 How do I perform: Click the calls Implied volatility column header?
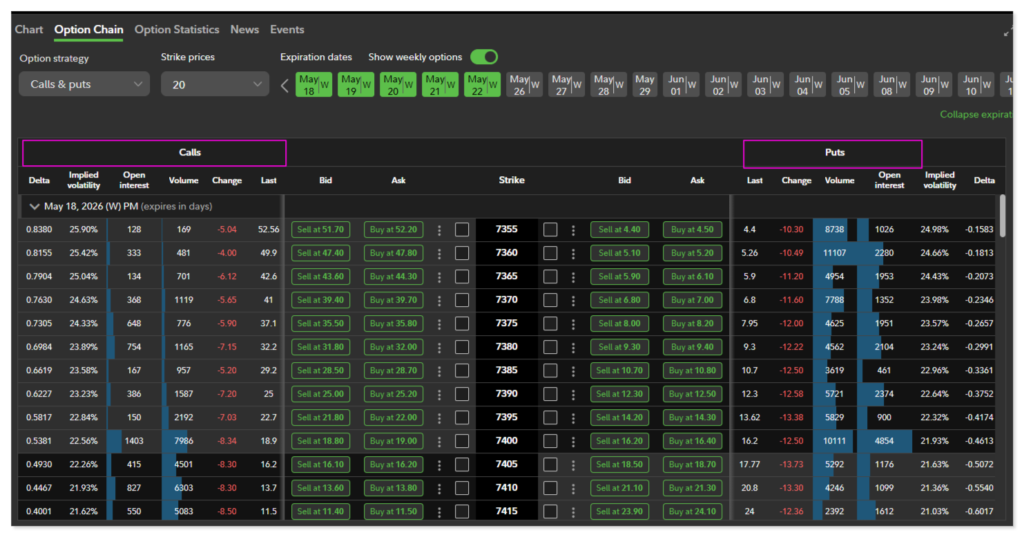coord(84,180)
